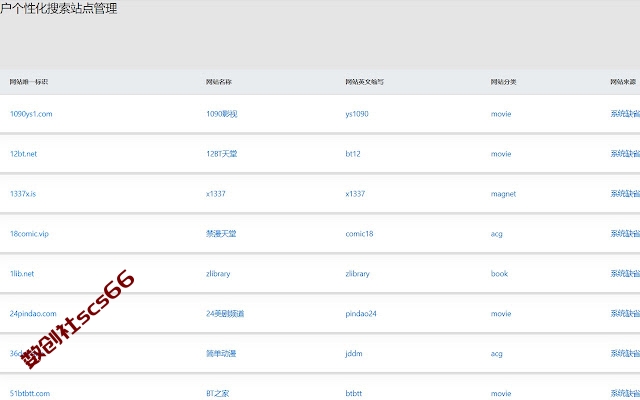Click the 1090影视 site name
This screenshot has width=640, height=400.
pyautogui.click(x=222, y=114)
